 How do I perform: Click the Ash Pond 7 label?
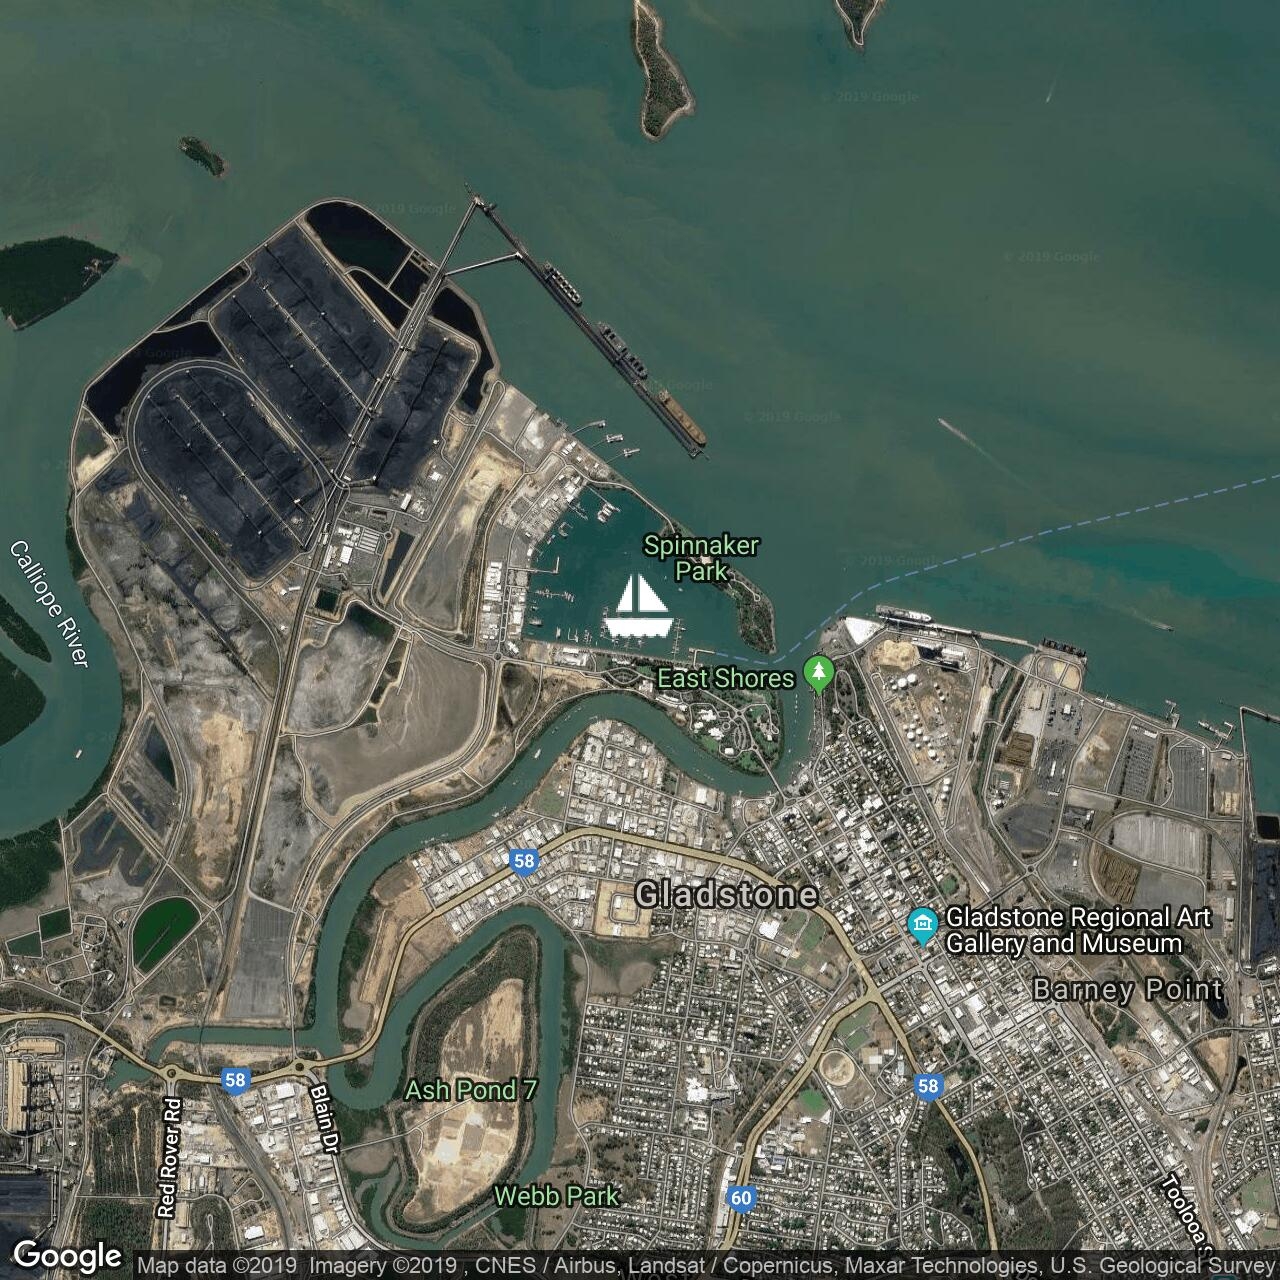pyautogui.click(x=471, y=1090)
